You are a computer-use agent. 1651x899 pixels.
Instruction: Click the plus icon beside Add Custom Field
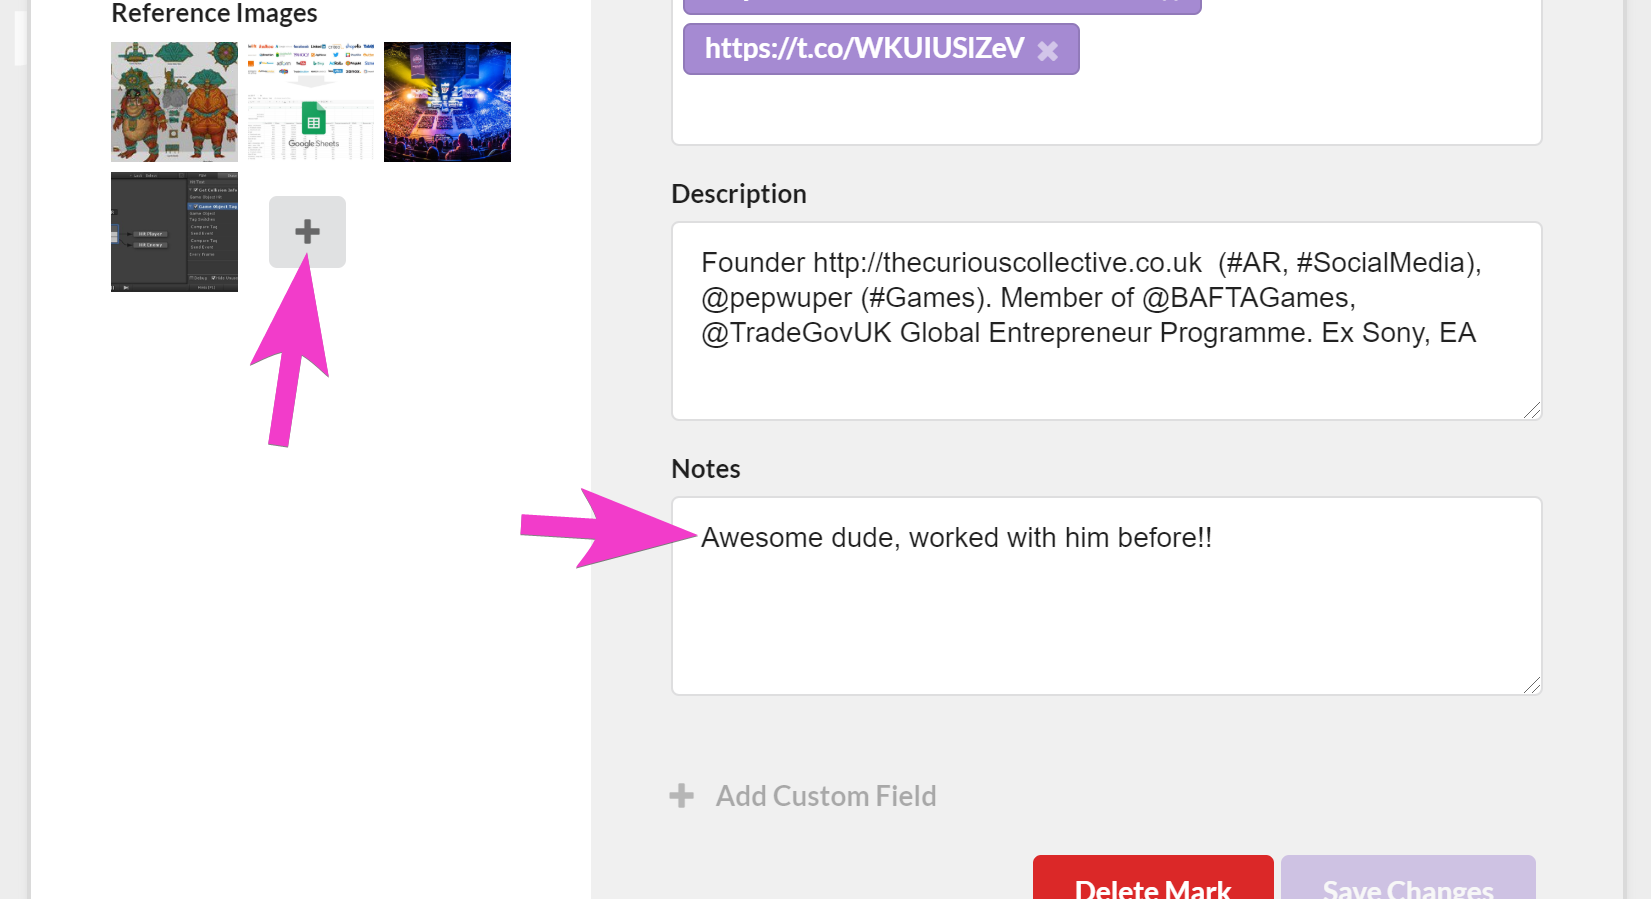(x=682, y=796)
